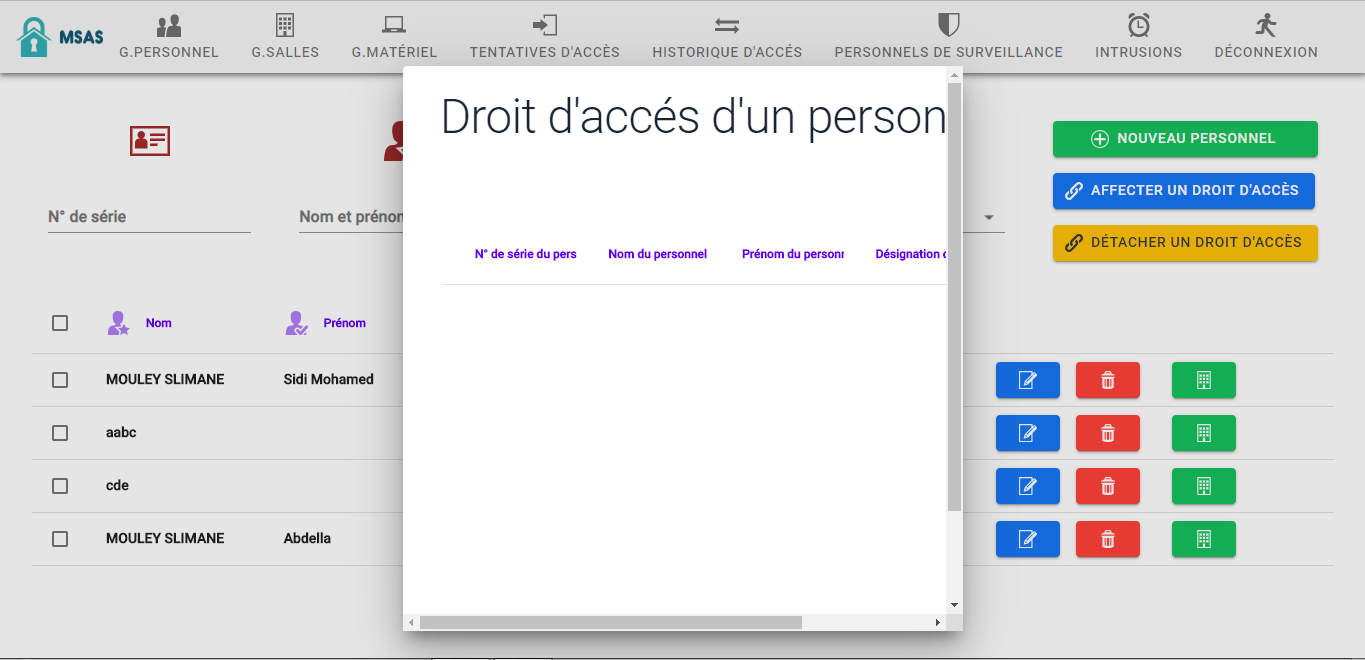Edit the Sidi Mohamed personnel row
The image size is (1365, 660).
tap(1027, 380)
